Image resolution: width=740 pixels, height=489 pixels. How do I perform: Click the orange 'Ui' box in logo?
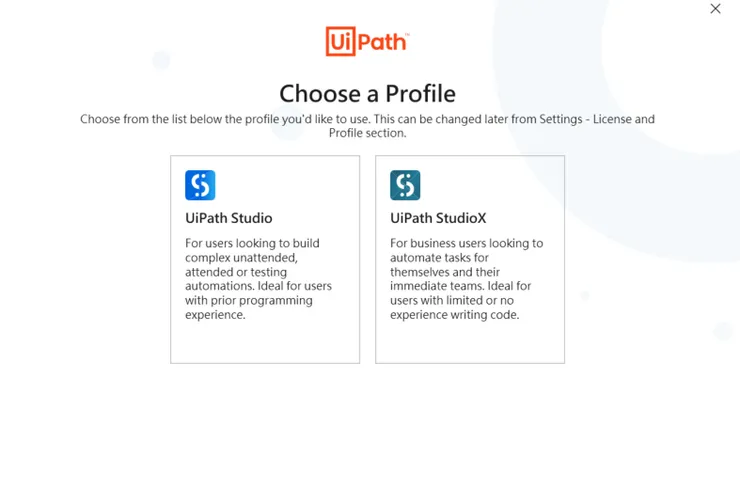pos(341,41)
